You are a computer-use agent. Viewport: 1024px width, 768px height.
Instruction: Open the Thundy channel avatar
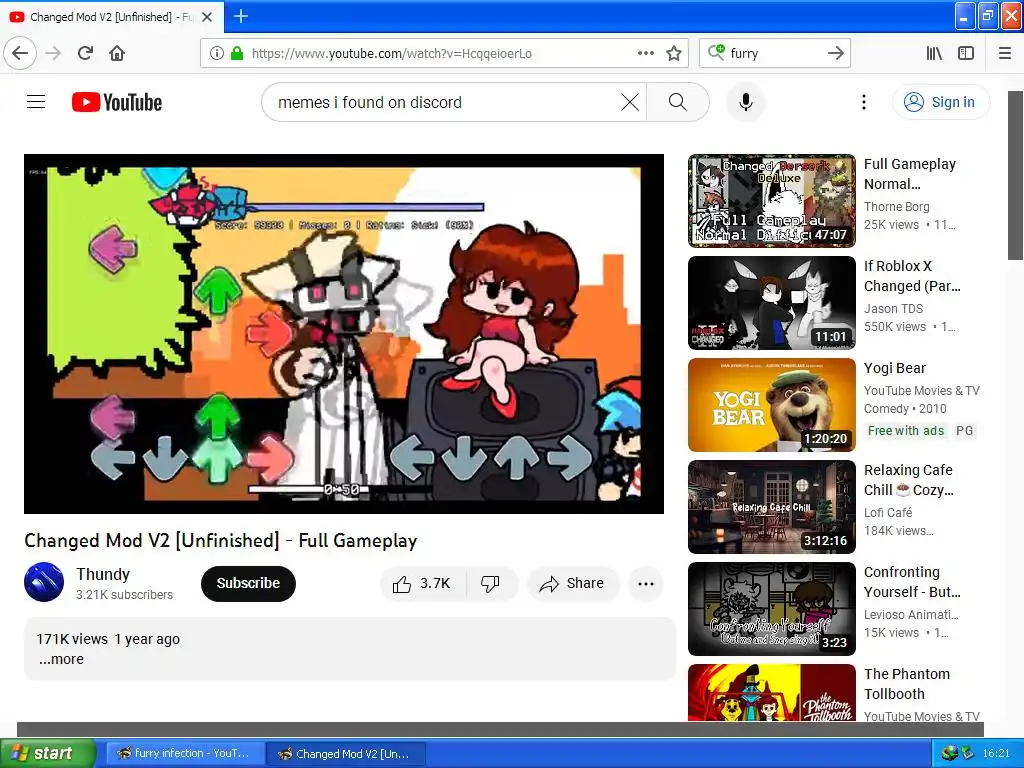[44, 582]
